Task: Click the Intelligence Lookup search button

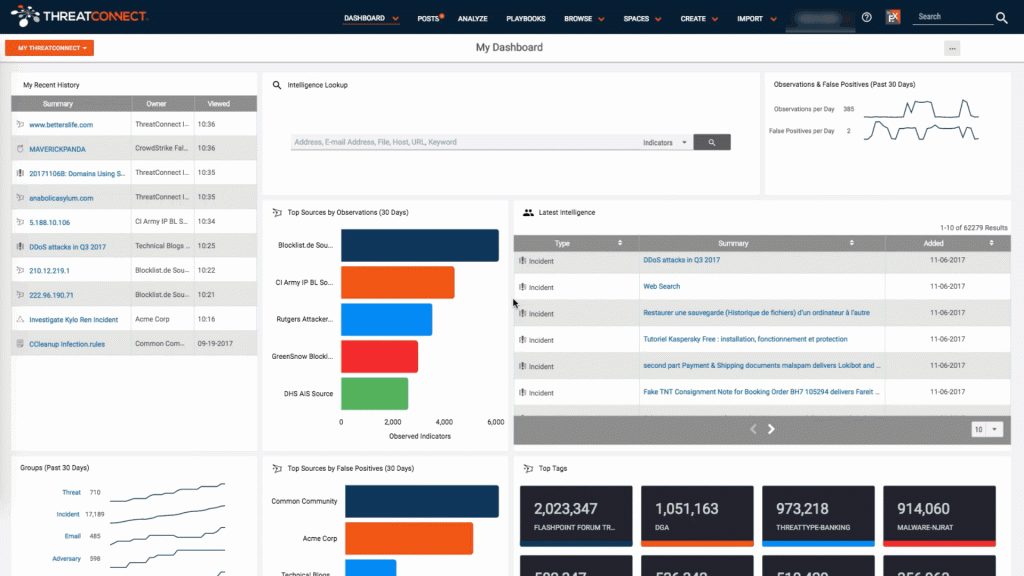Action: (712, 143)
